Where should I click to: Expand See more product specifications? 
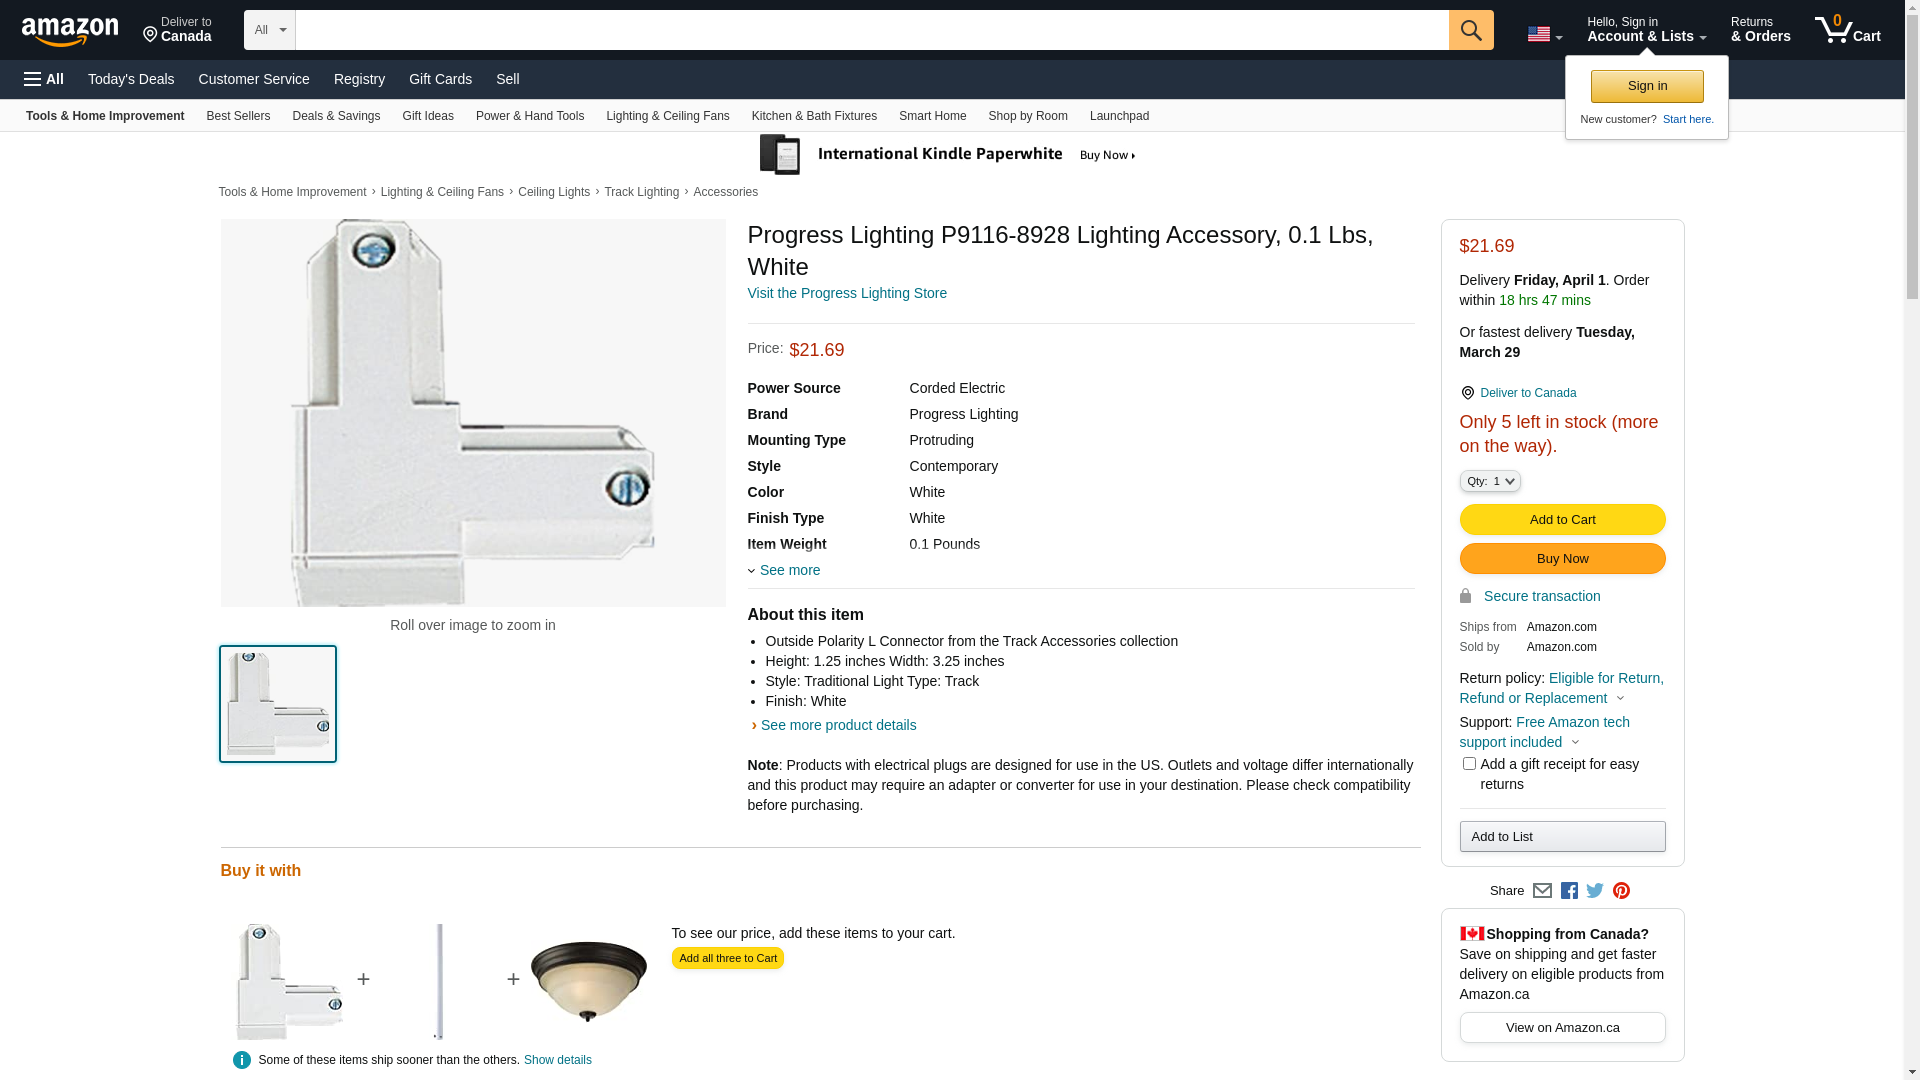click(x=789, y=570)
